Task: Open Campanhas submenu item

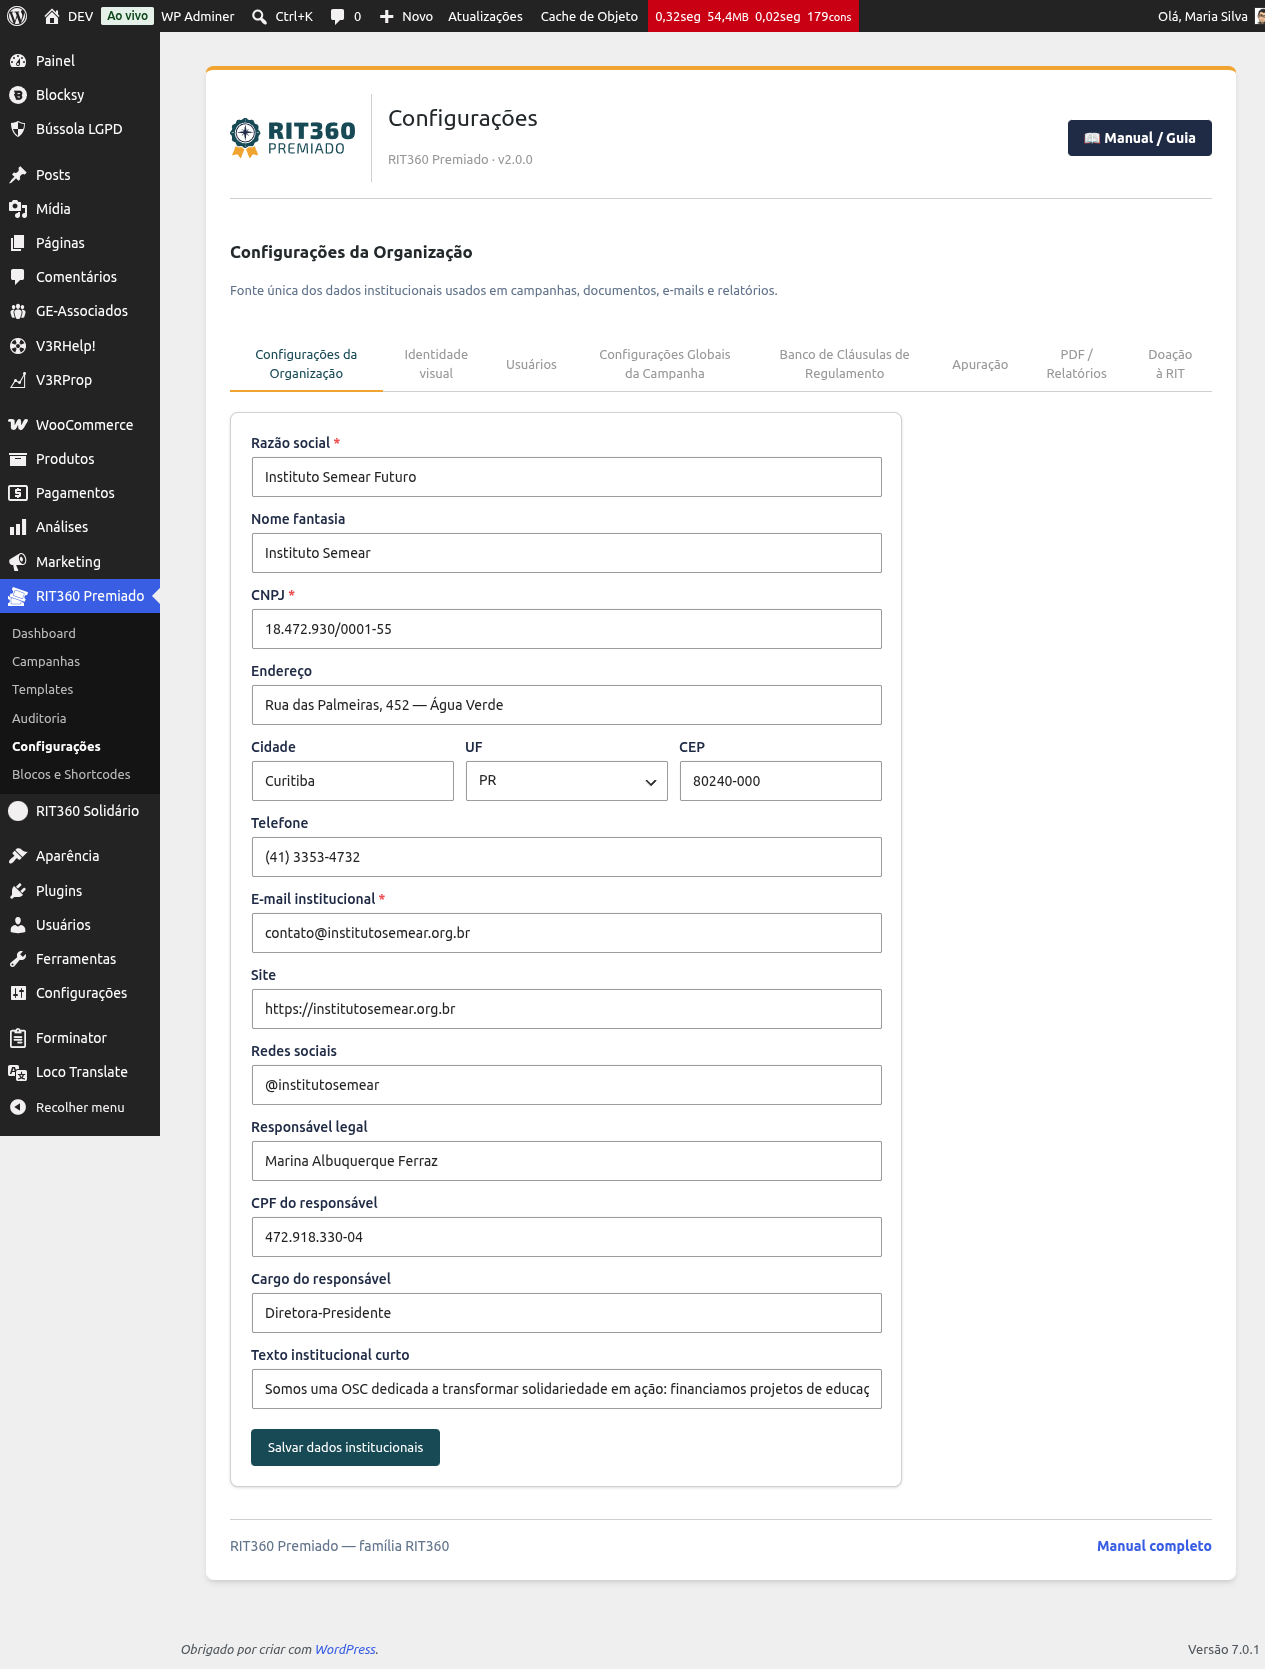Action: click(x=46, y=662)
